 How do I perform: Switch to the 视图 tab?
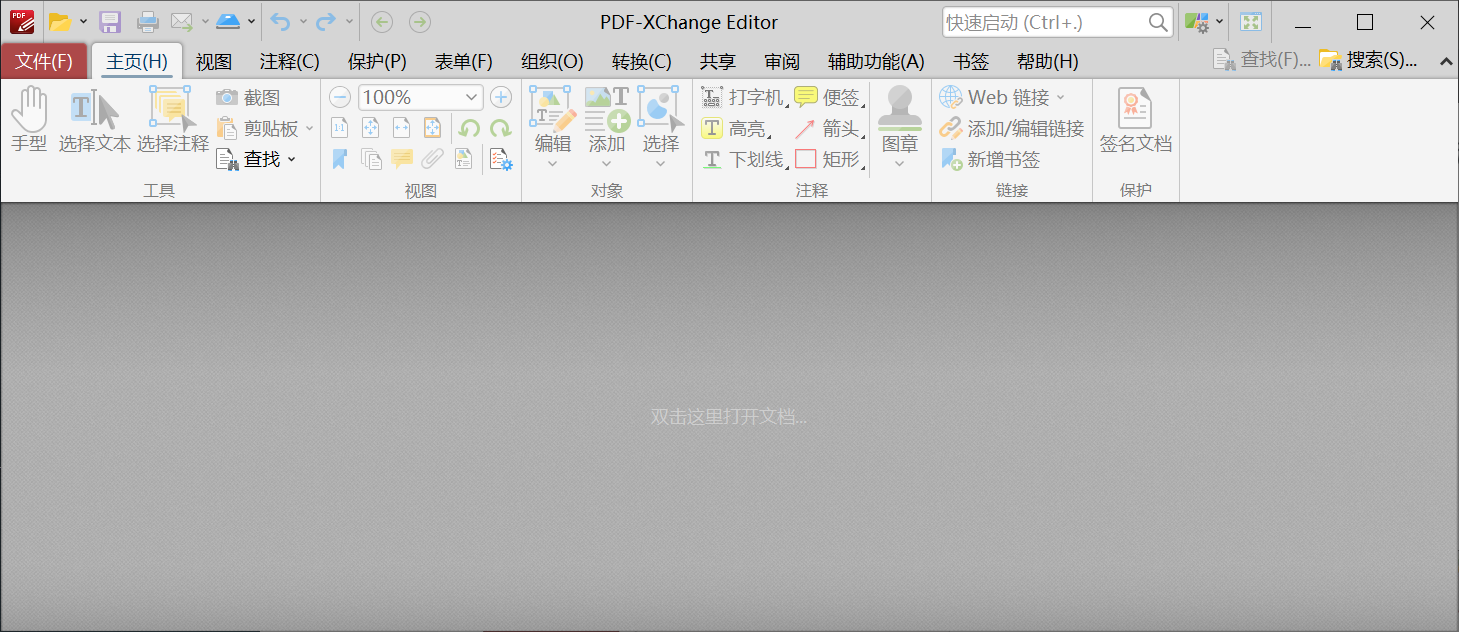[x=214, y=61]
